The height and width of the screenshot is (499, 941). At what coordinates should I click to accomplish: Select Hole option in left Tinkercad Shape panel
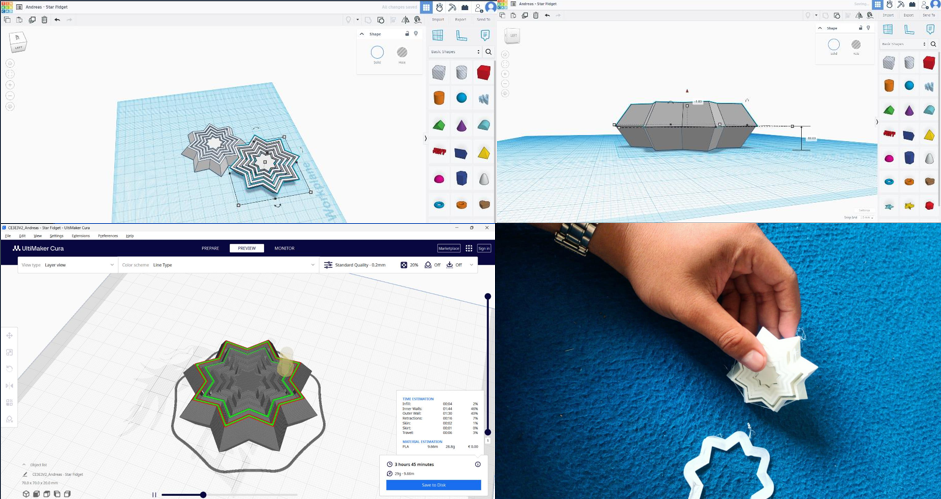tap(402, 52)
